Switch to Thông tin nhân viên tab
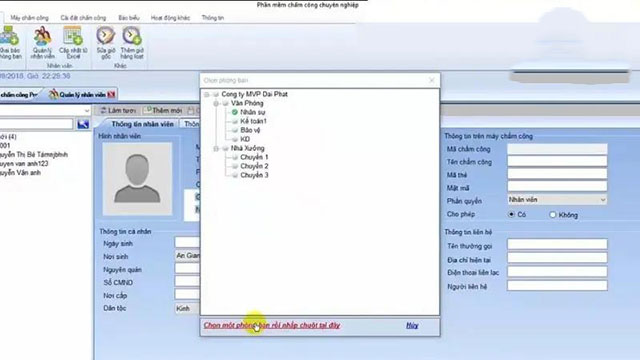 (142, 124)
